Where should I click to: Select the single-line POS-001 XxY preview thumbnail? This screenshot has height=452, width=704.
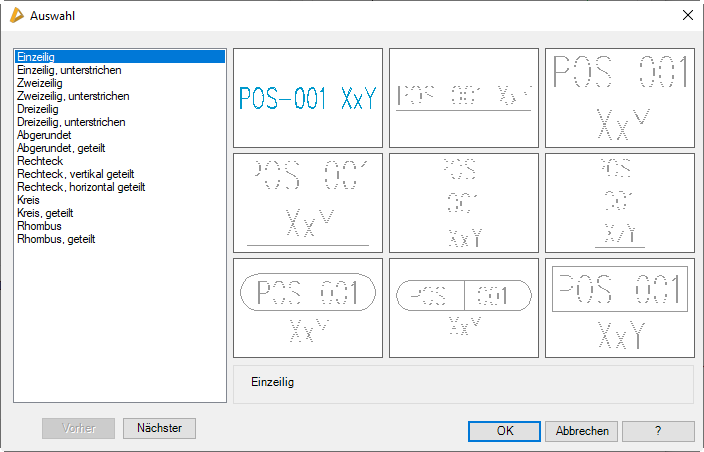308,97
